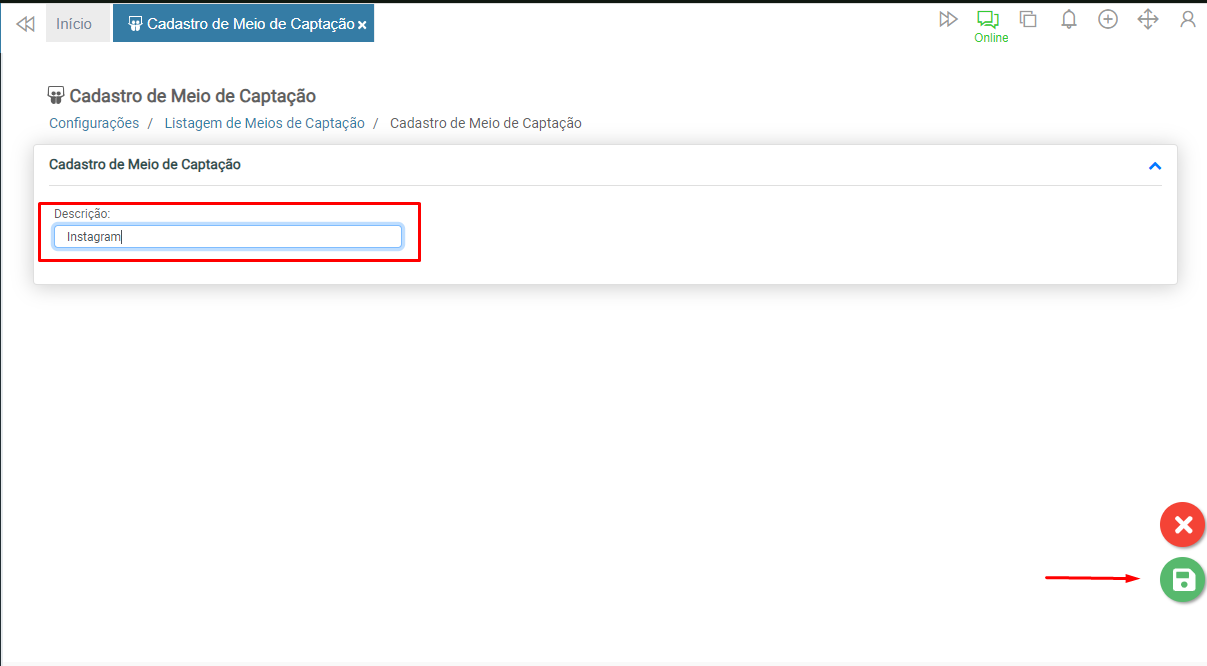Image resolution: width=1207 pixels, height=666 pixels.
Task: Click the four-way move arrows icon
Action: click(x=1148, y=19)
